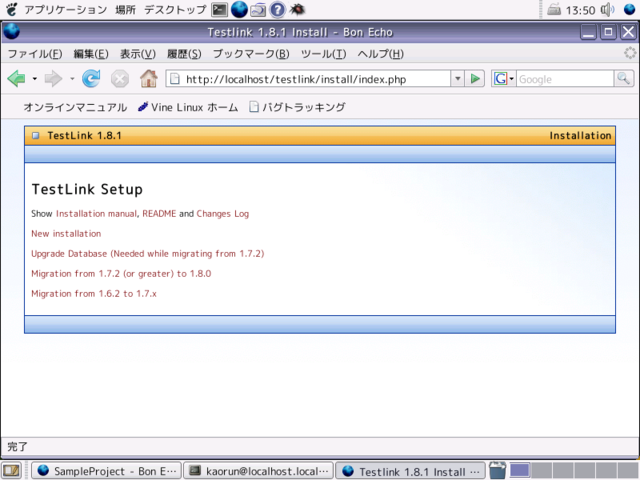Click the loading throbber icon
Screen dimensions: 640x480
630,53
